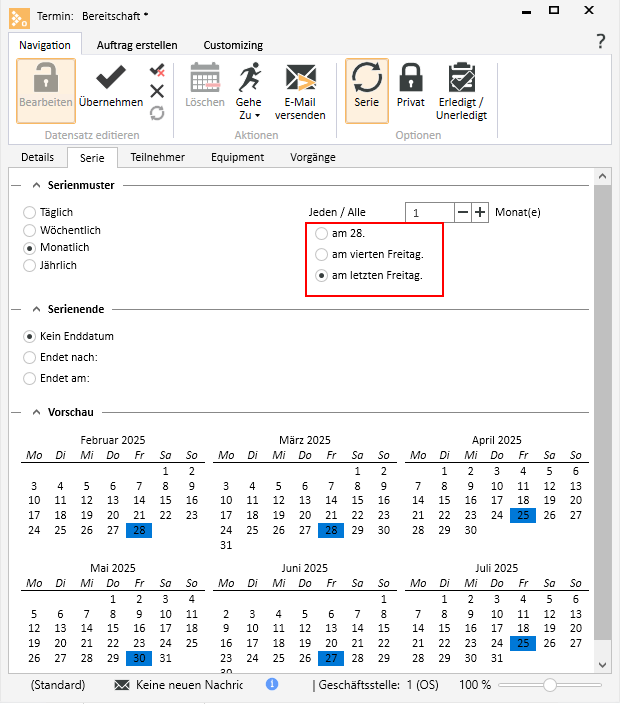Increase month interval with plus button
The width and height of the screenshot is (620, 704).
click(x=480, y=212)
